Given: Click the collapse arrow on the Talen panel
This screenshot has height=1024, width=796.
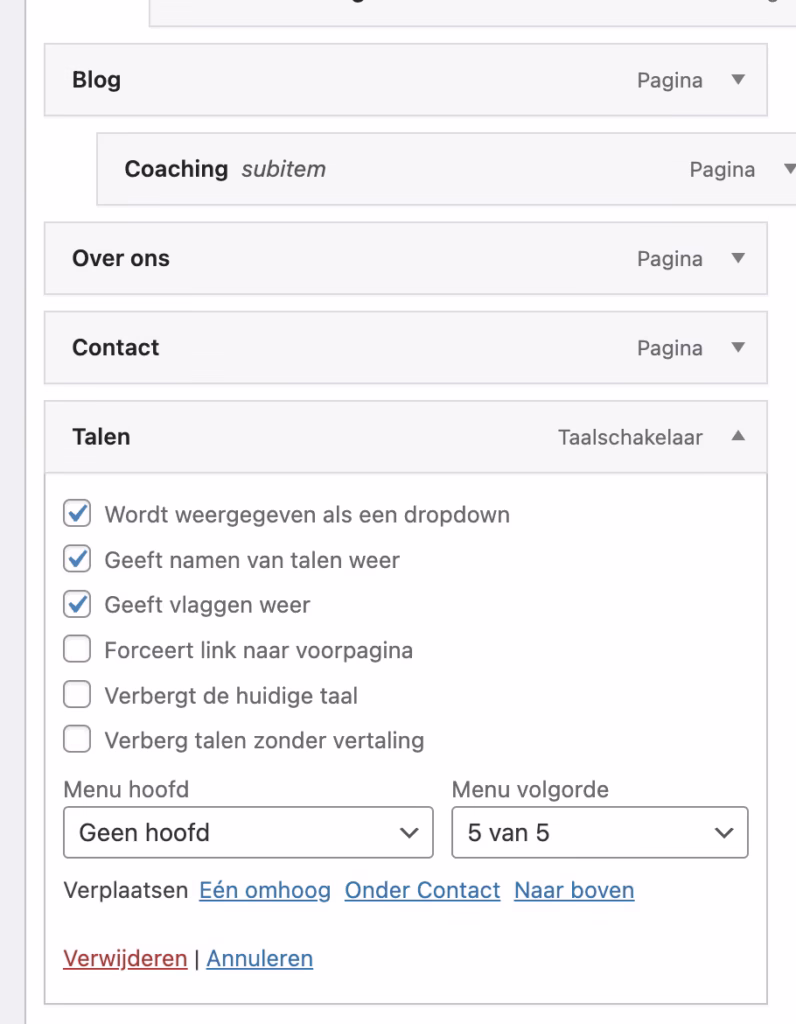Looking at the screenshot, I should (737, 437).
